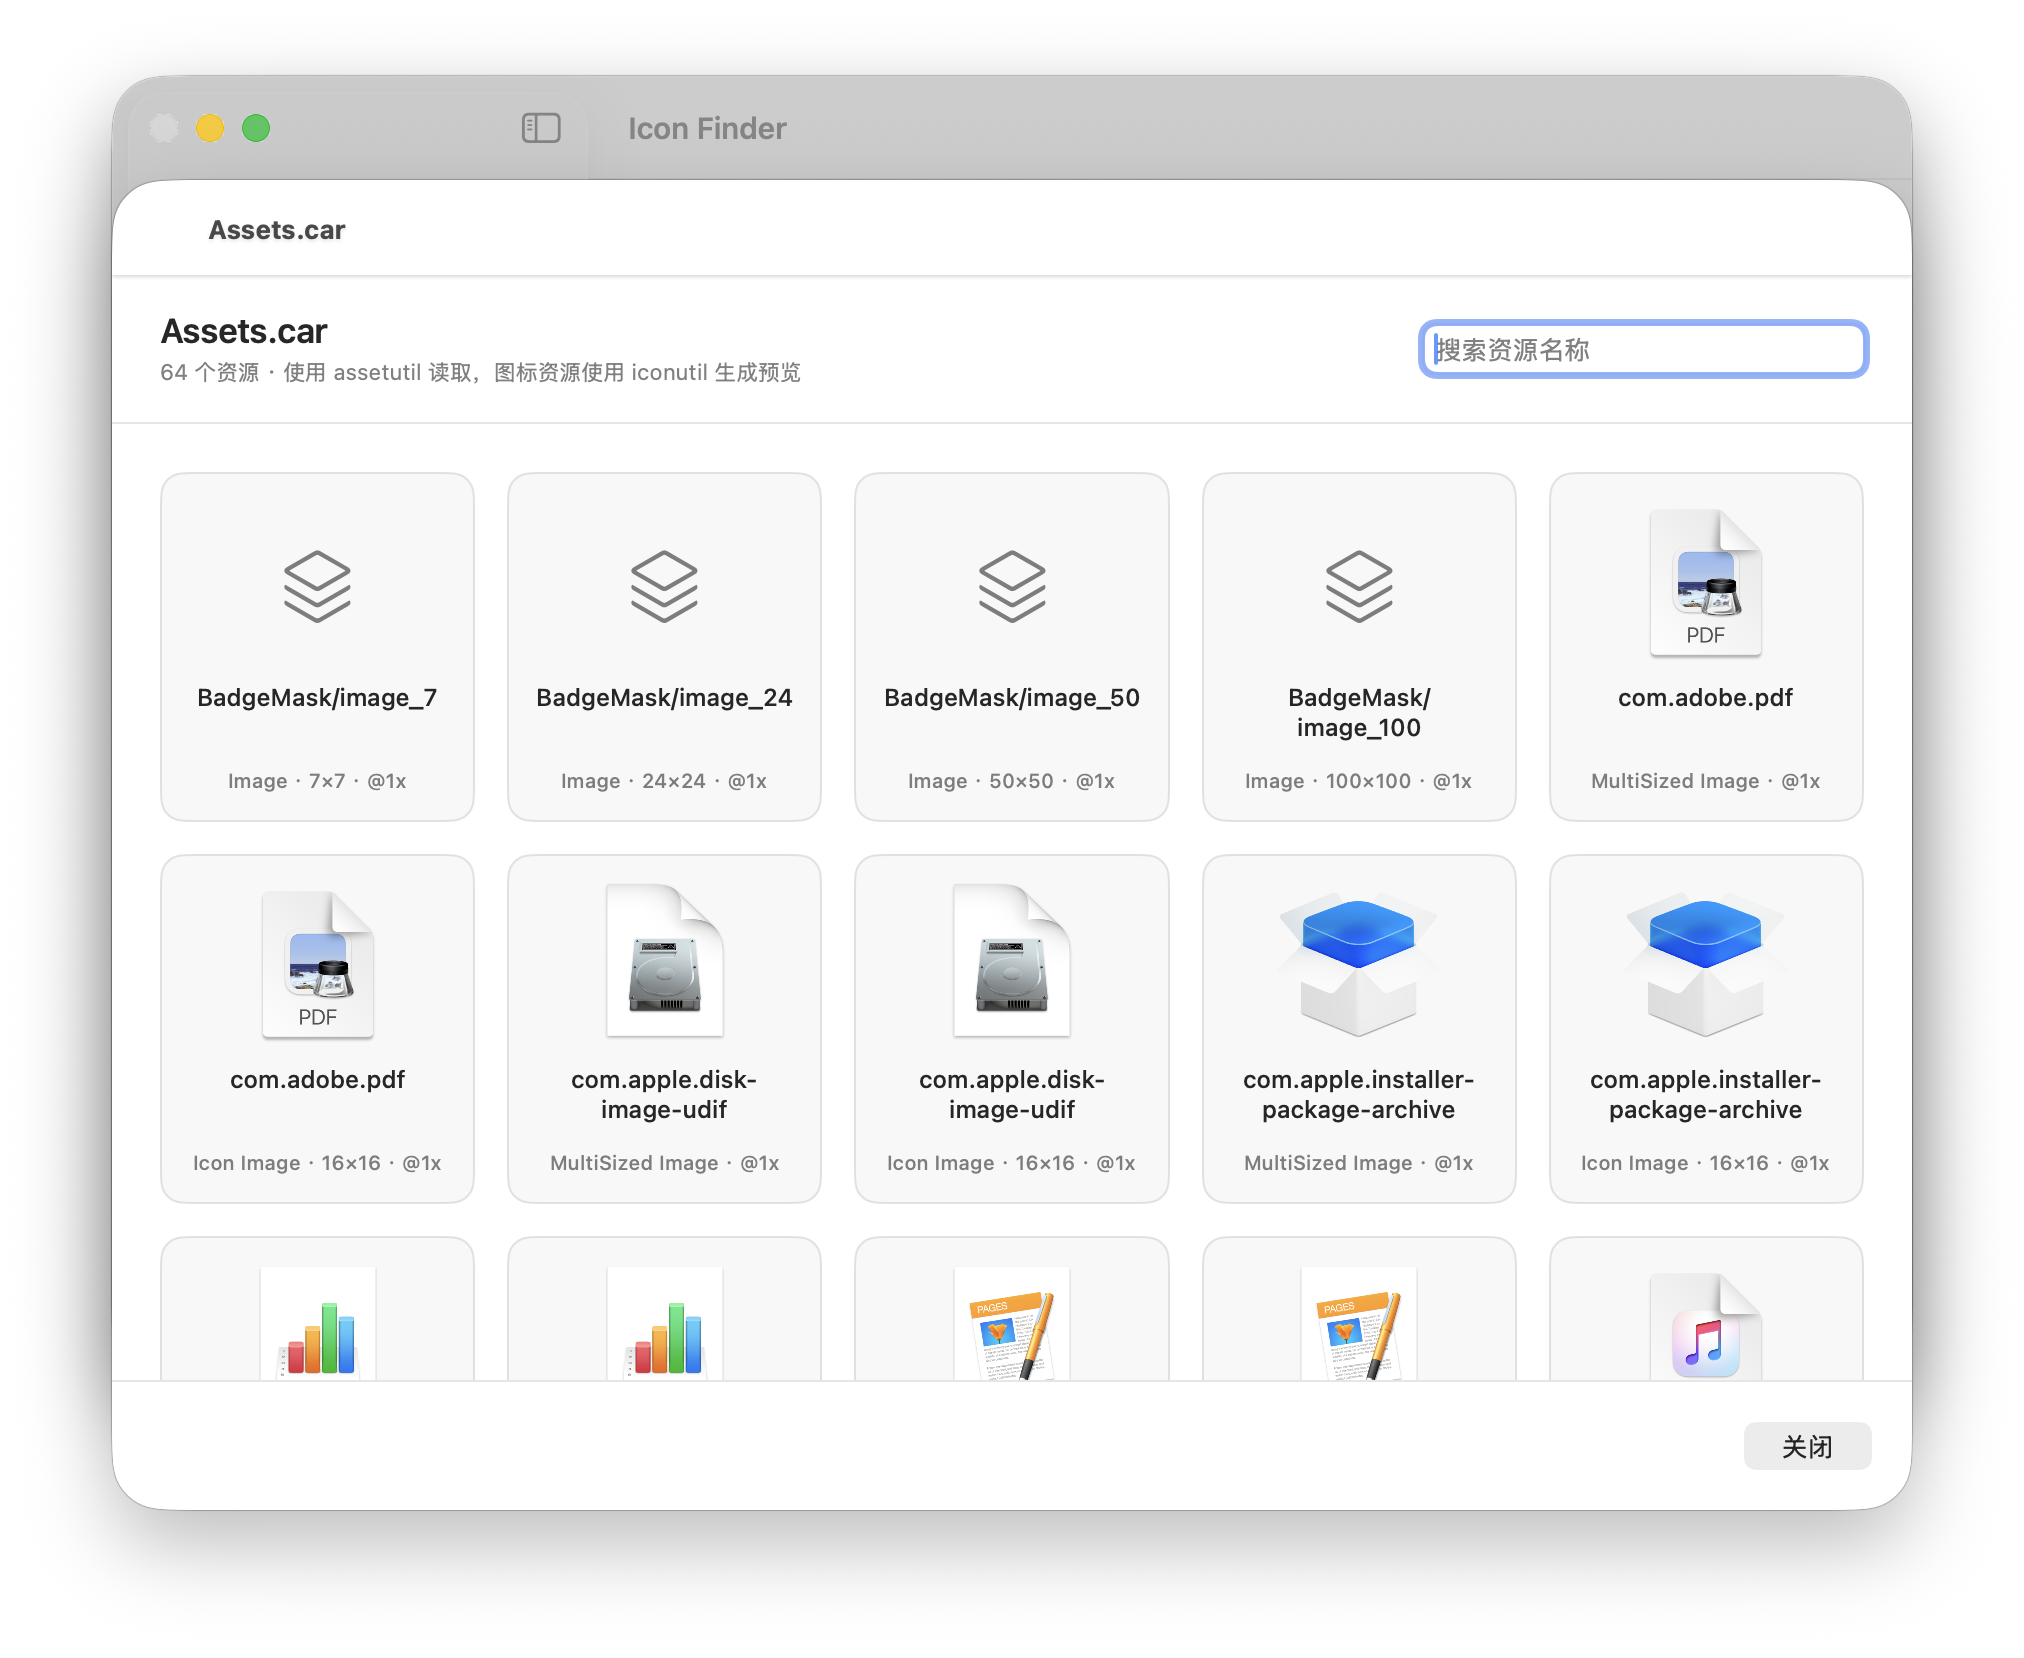Click the '64 个资源' description line
The image size is (2024, 1658).
click(x=480, y=372)
